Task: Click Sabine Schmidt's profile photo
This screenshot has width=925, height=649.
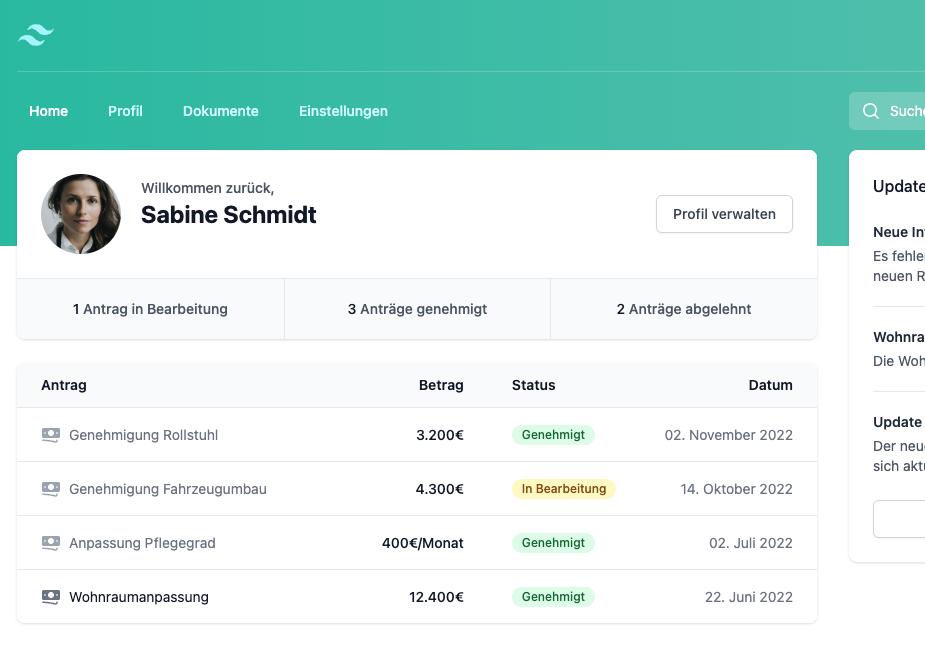Action: coord(81,214)
